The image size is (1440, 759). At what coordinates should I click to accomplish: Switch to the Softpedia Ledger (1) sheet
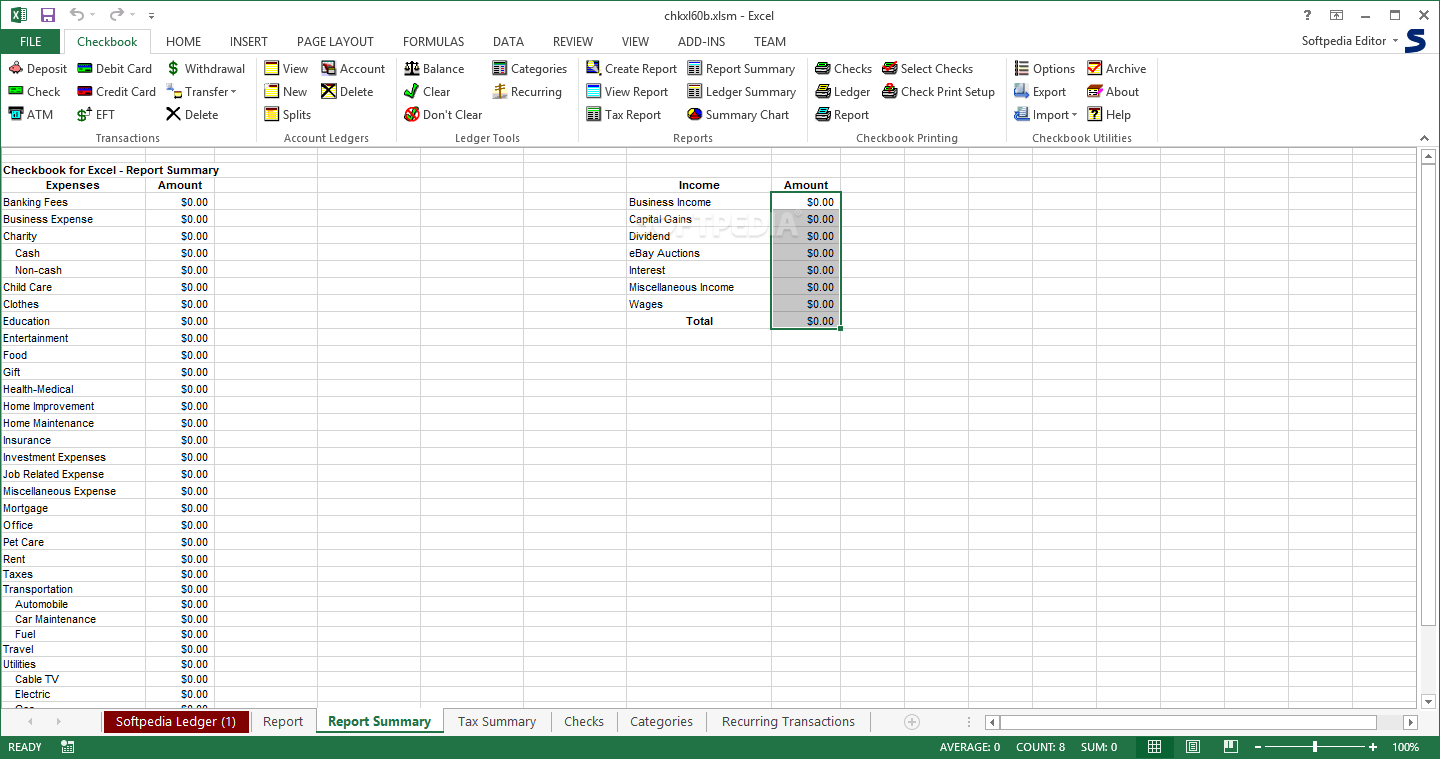176,721
